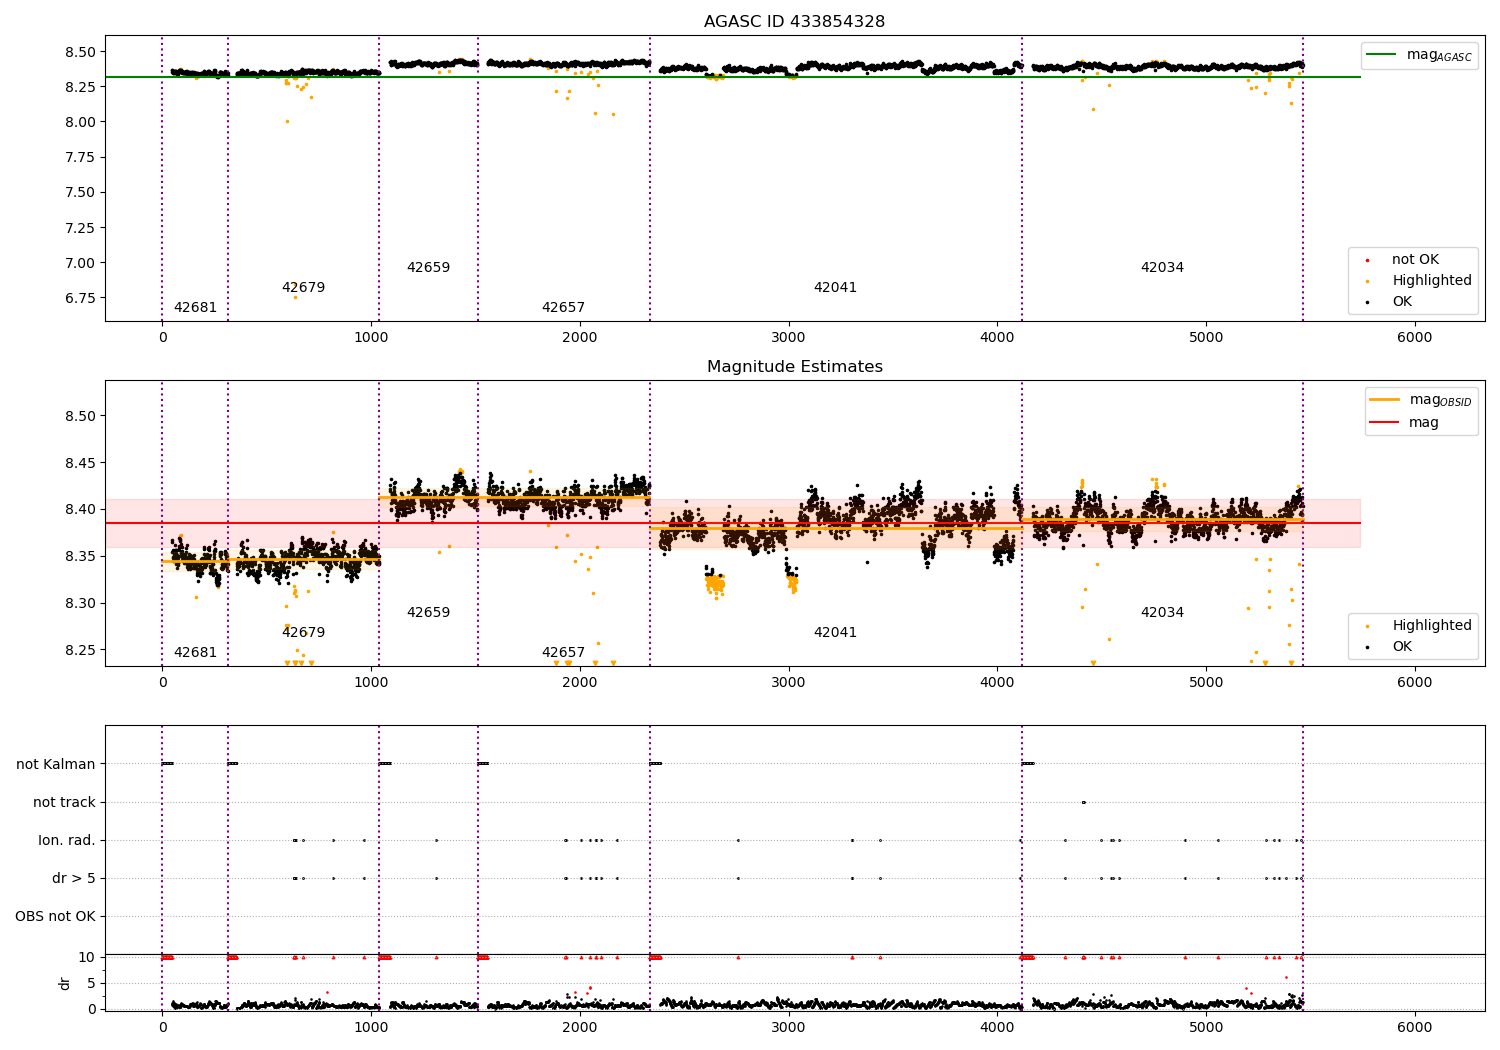Click the red 'mag' legend line sample
Image resolution: width=1500 pixels, height=1050 pixels.
tap(1385, 422)
